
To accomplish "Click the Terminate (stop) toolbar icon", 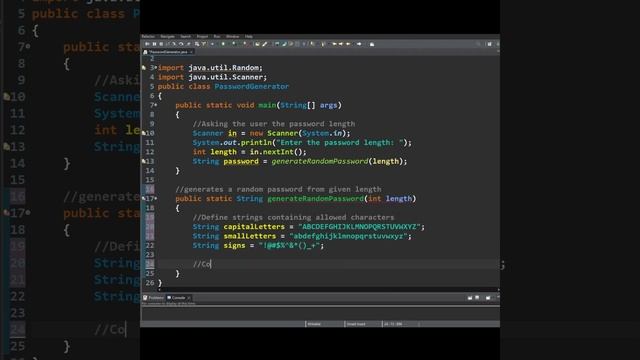I will point(161,44).
